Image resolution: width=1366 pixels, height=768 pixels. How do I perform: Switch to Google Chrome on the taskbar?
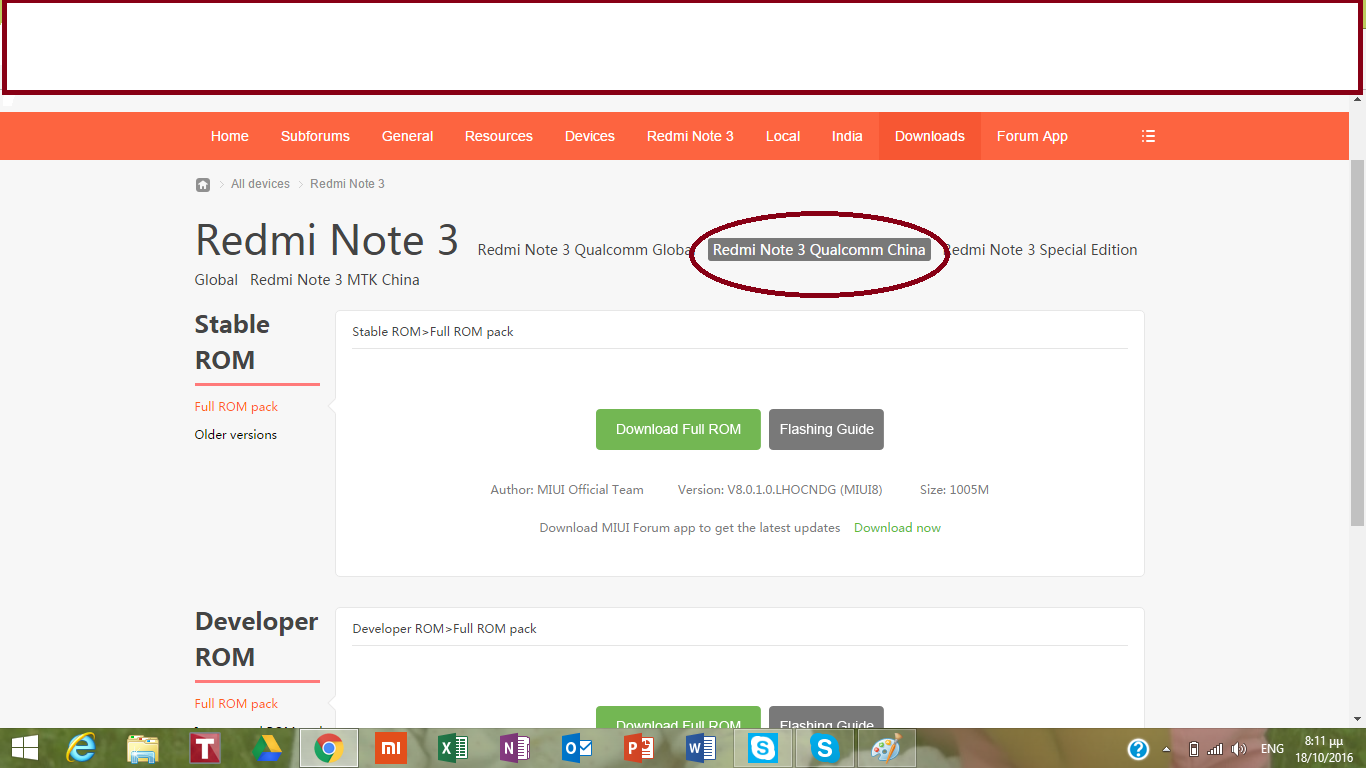329,748
